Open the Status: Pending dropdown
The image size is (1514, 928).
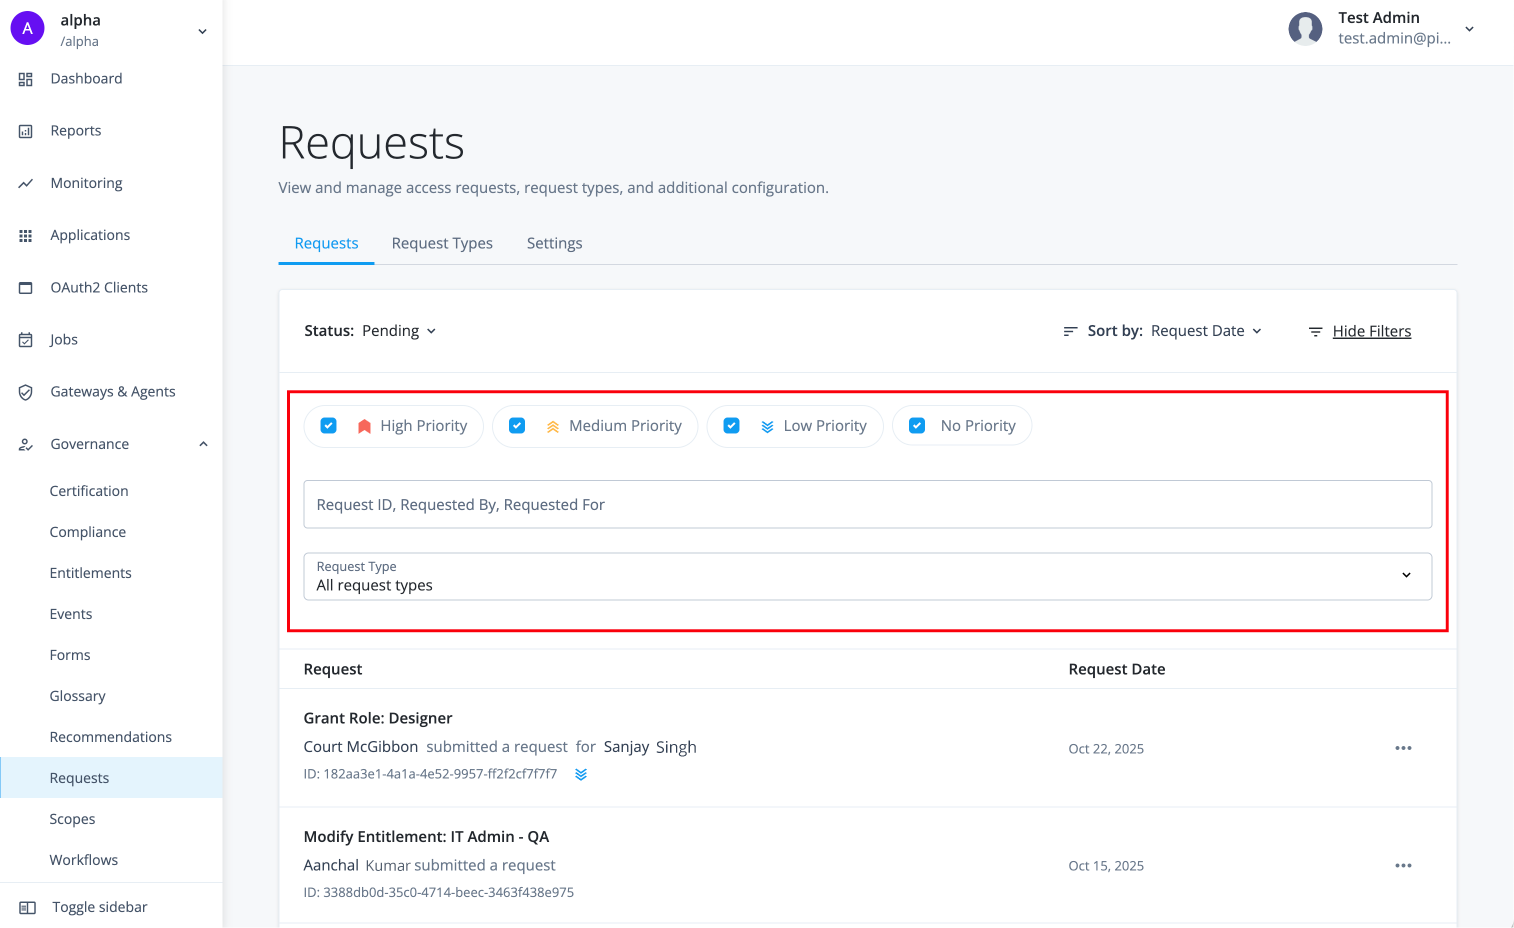click(x=399, y=330)
